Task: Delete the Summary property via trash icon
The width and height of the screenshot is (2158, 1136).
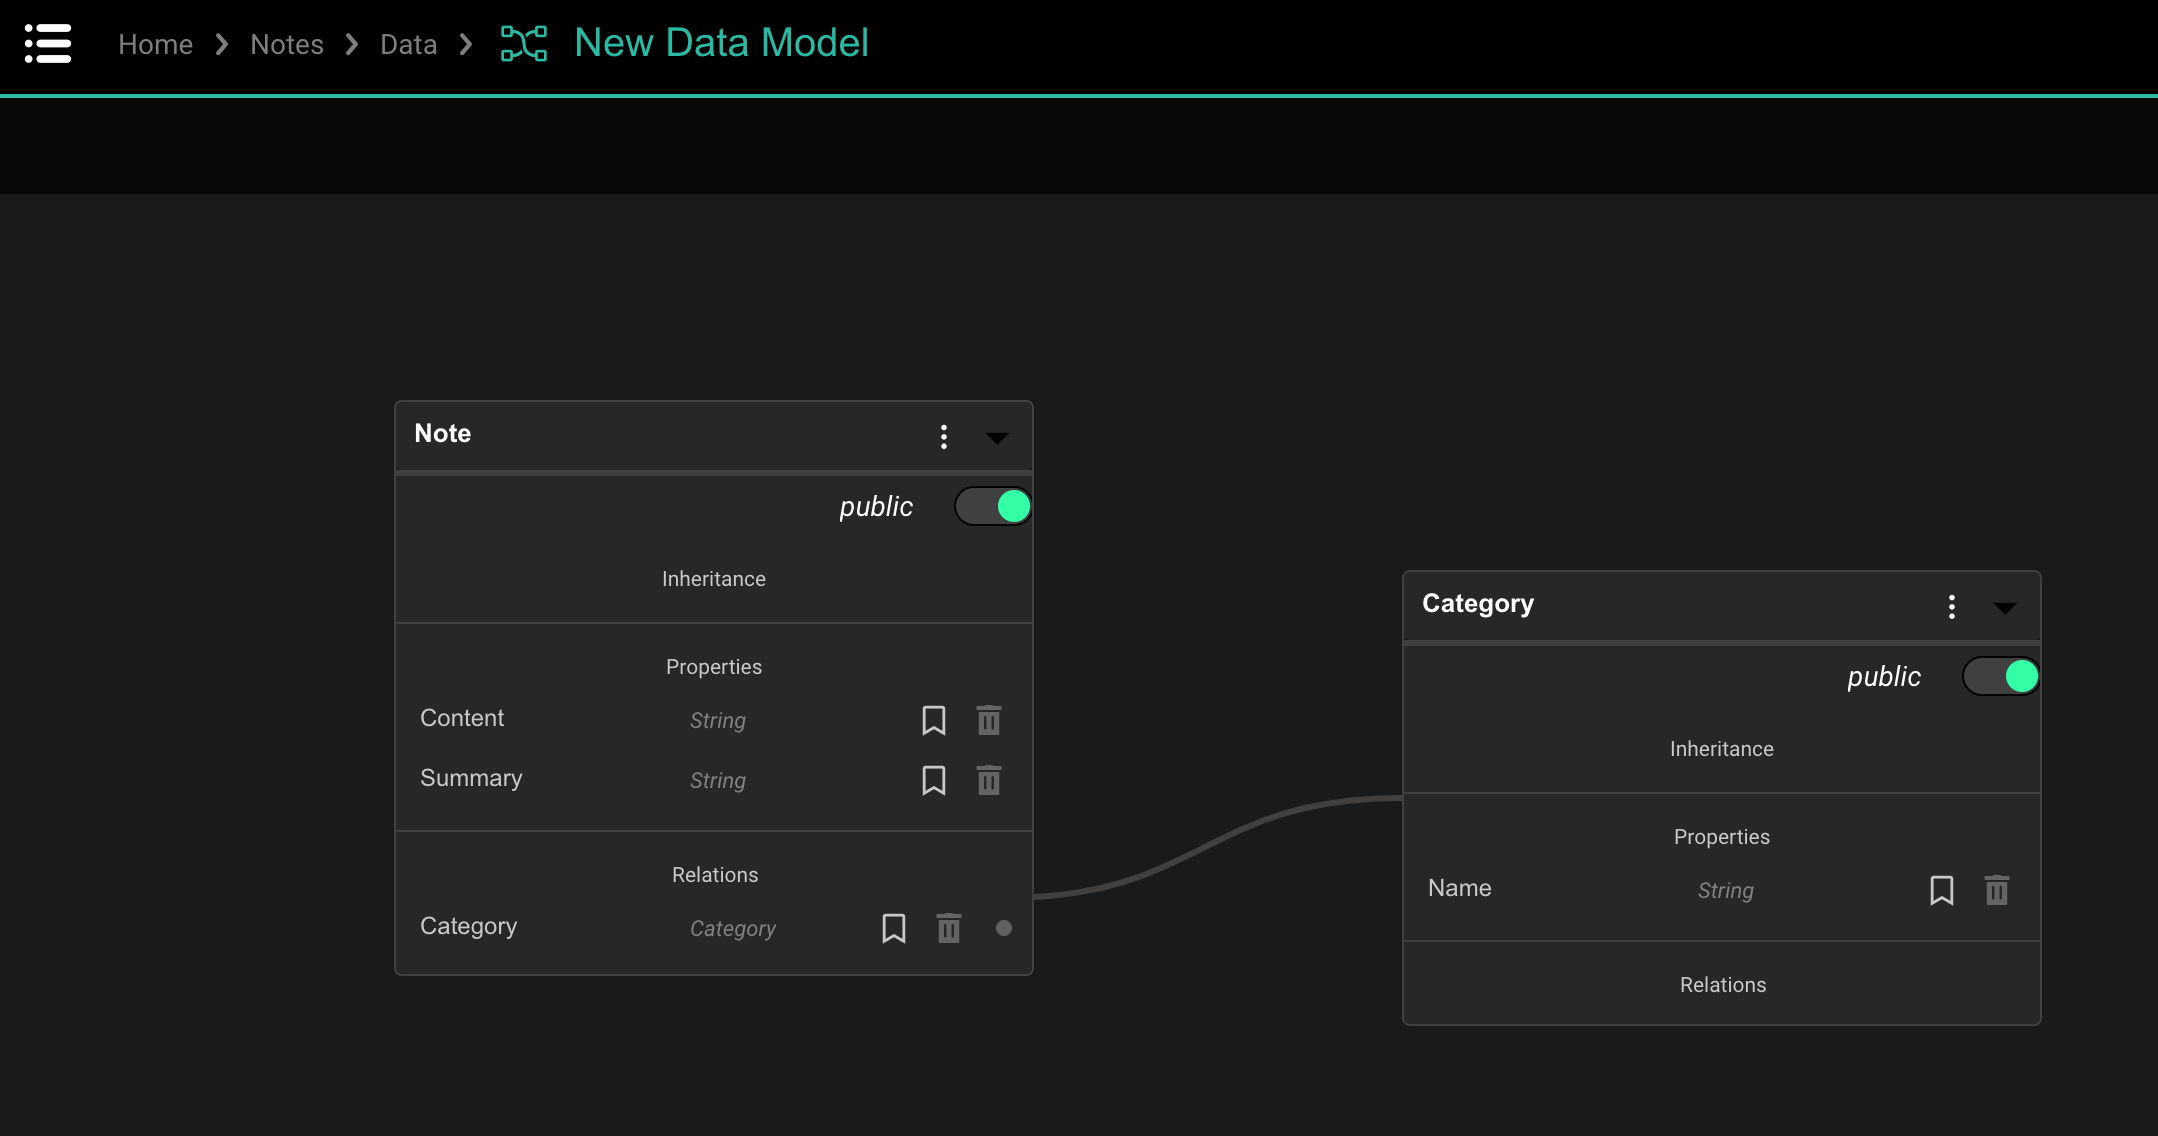Action: click(x=988, y=780)
